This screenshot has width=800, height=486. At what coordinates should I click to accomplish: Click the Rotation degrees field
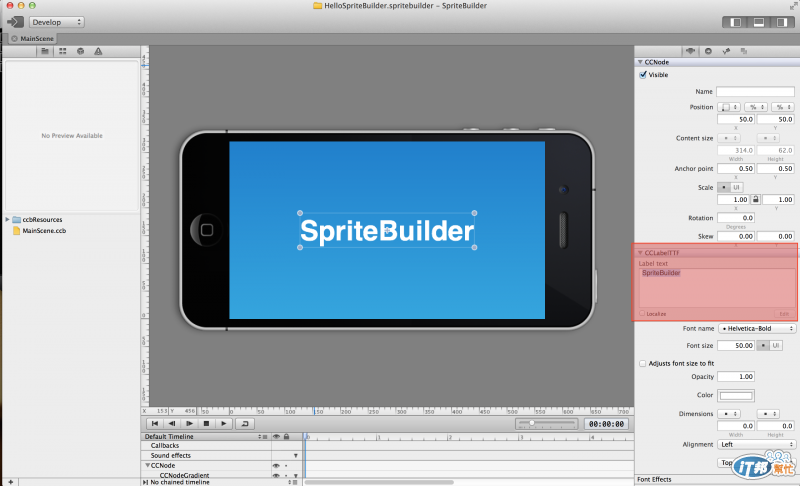pyautogui.click(x=736, y=218)
